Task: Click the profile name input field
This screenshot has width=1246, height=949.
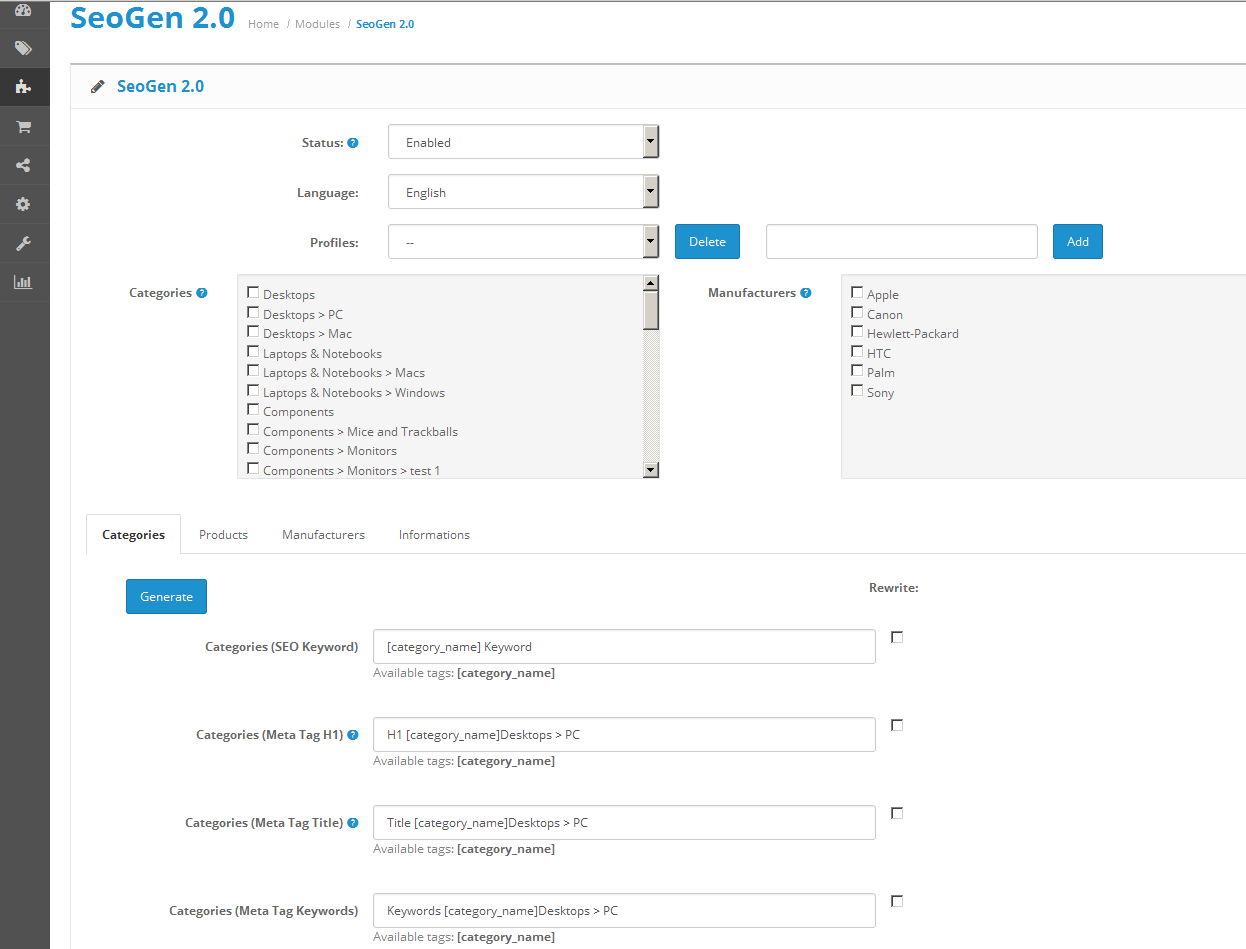Action: click(x=900, y=241)
